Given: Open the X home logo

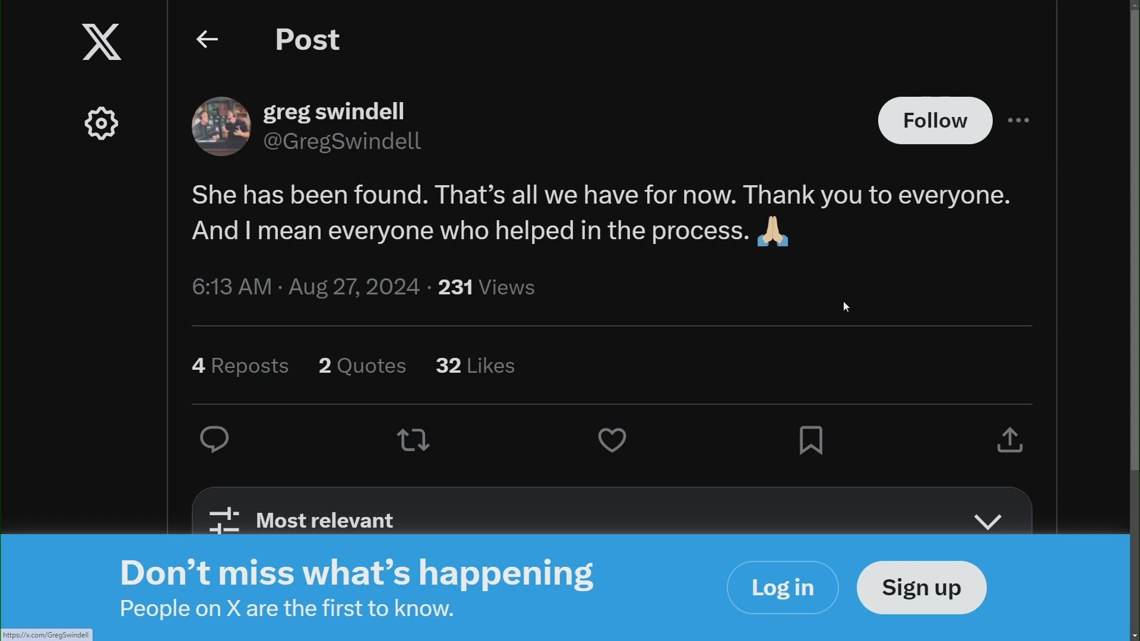Looking at the screenshot, I should 100,42.
